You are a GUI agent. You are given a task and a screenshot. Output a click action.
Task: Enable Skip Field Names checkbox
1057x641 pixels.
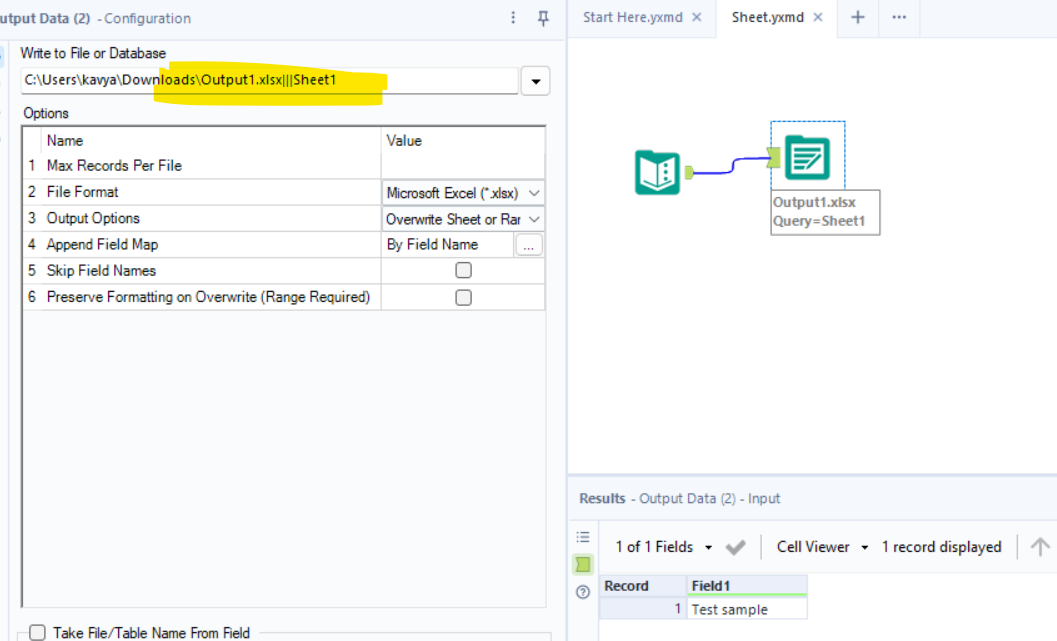(x=463, y=270)
